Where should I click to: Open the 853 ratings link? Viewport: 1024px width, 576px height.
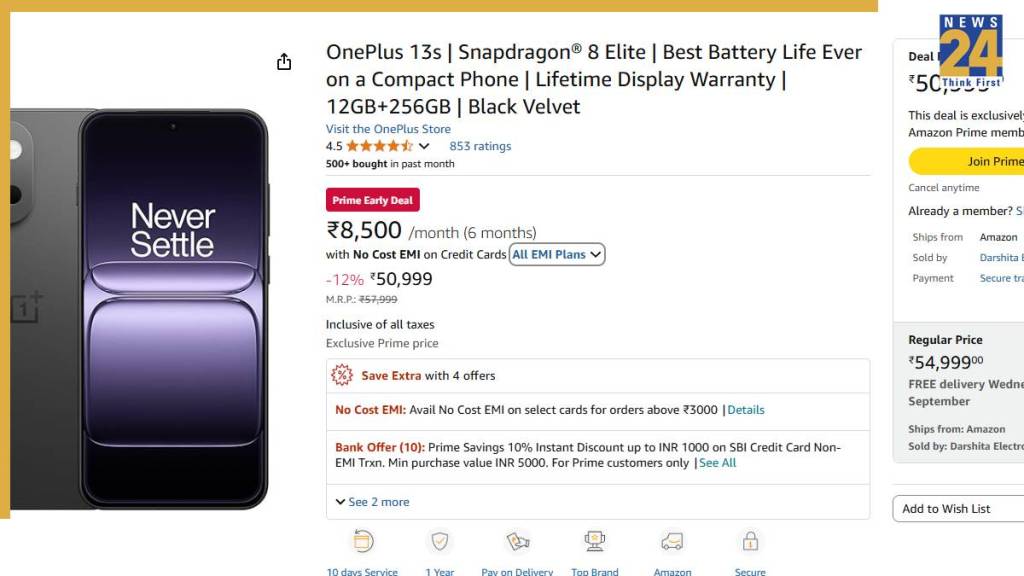(480, 146)
